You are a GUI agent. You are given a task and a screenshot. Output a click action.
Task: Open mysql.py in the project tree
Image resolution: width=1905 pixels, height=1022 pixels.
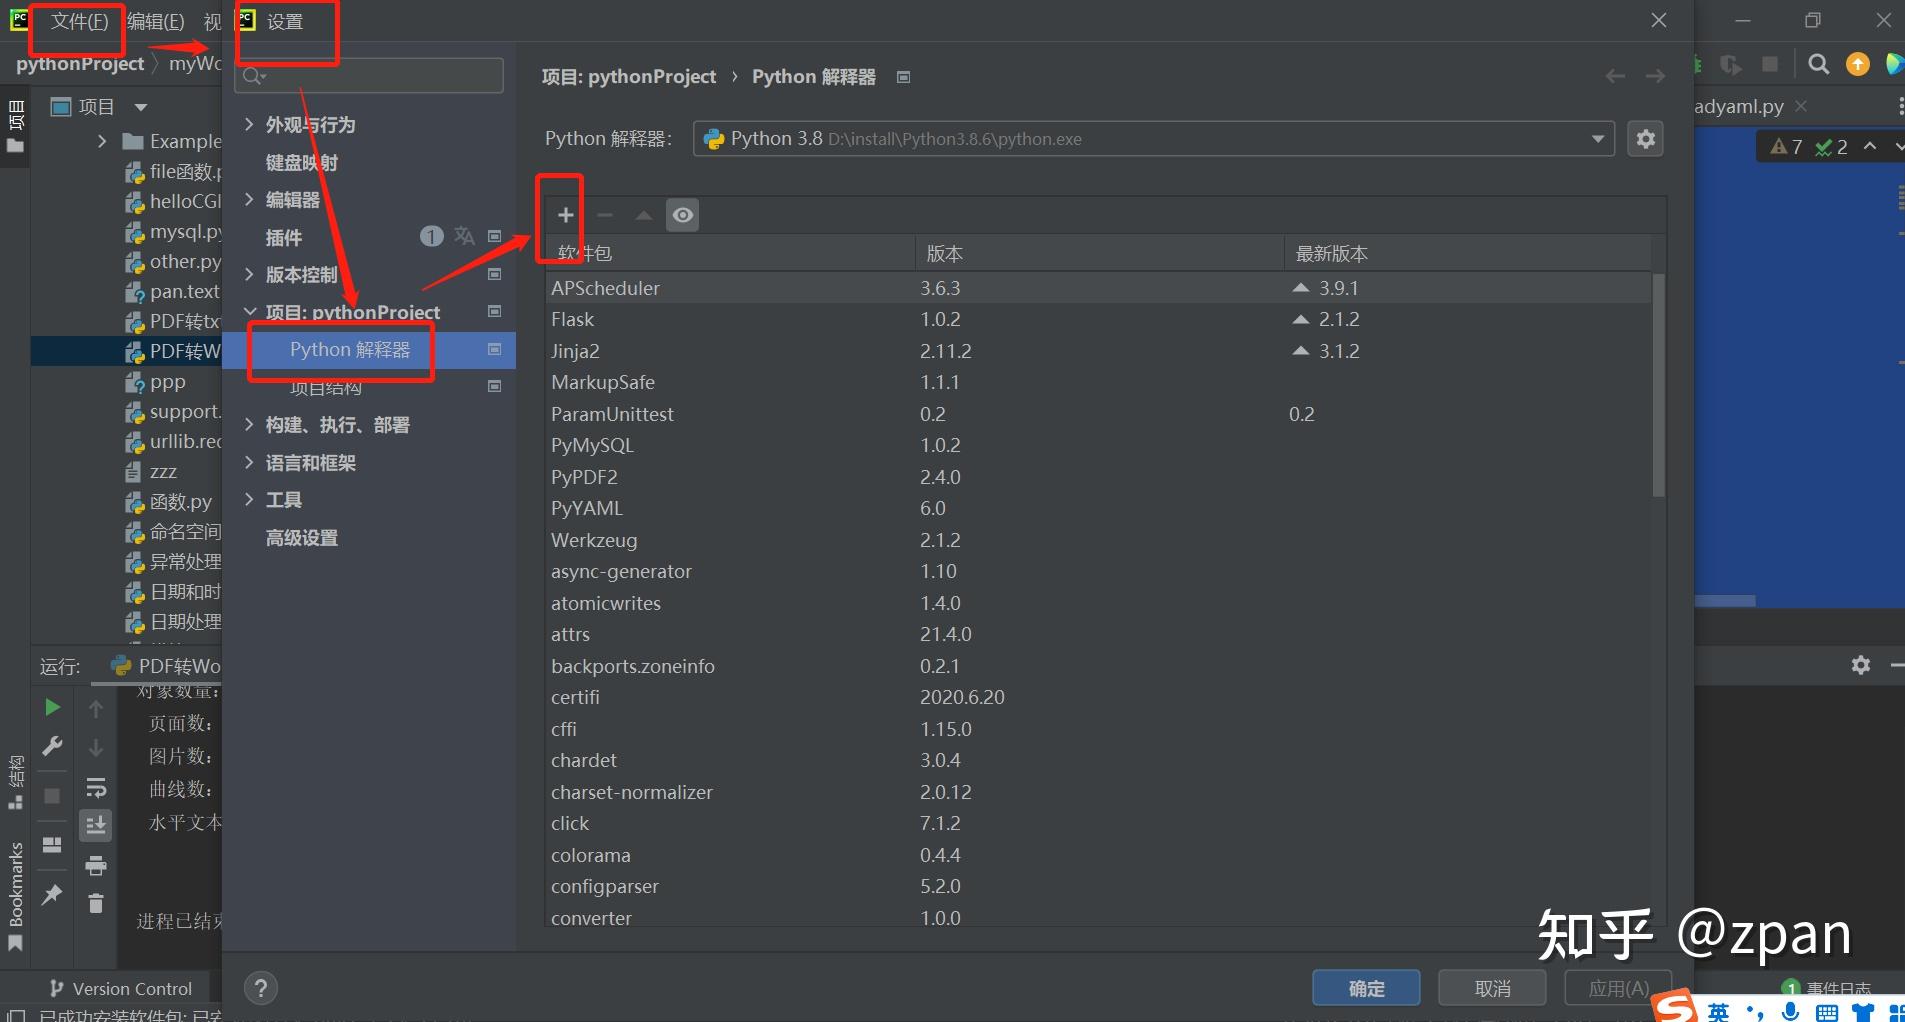173,231
